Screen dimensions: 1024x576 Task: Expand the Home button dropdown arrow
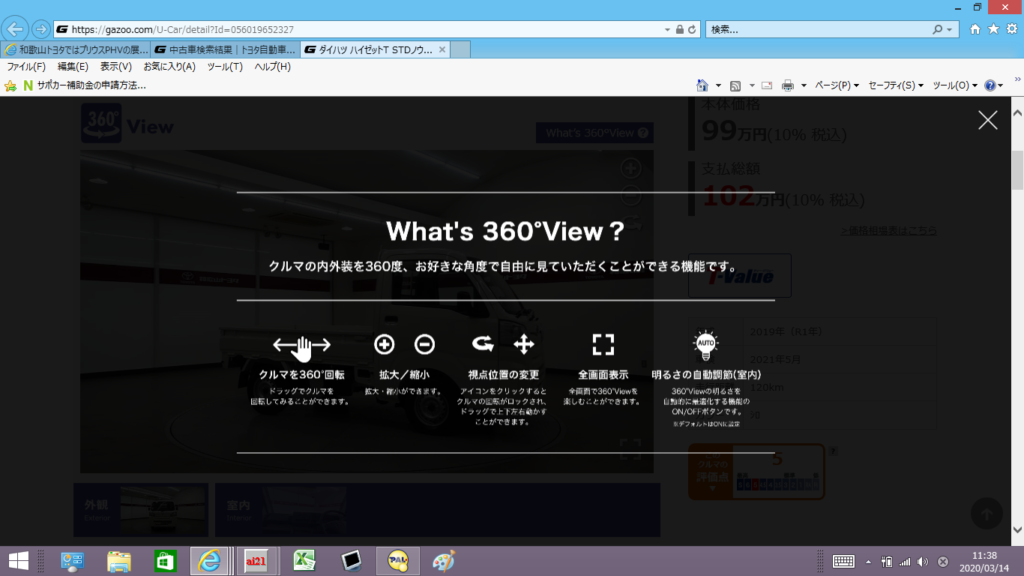(718, 86)
